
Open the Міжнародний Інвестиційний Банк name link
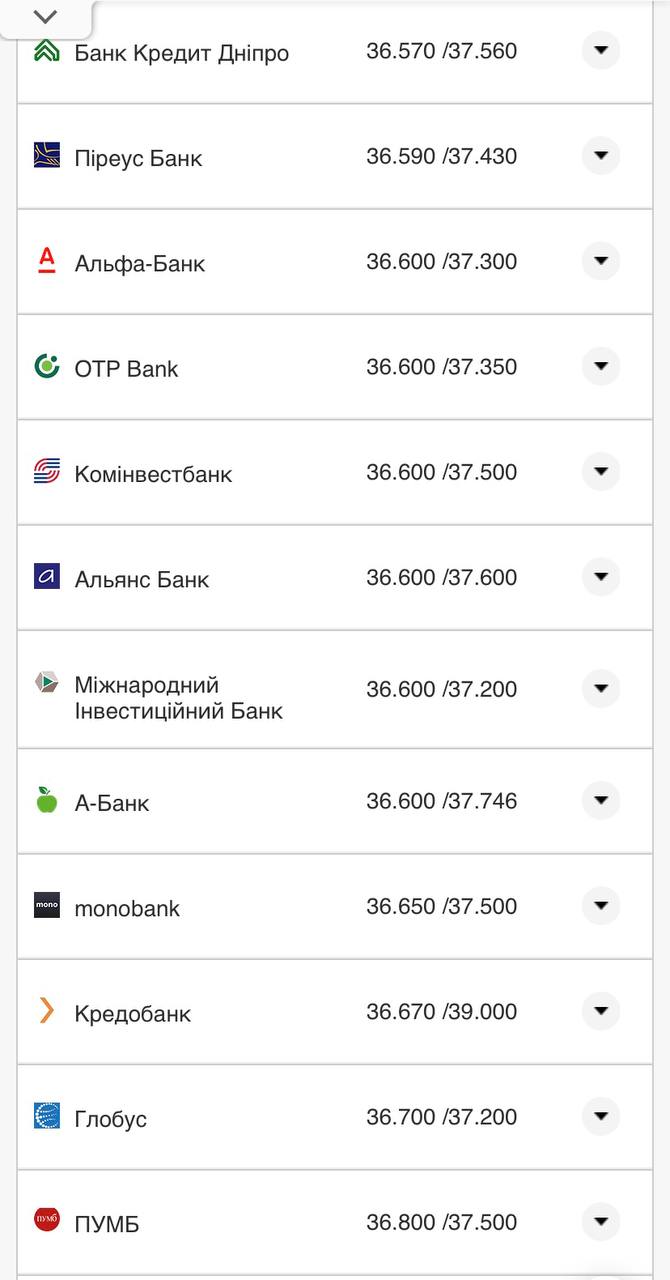pos(178,698)
